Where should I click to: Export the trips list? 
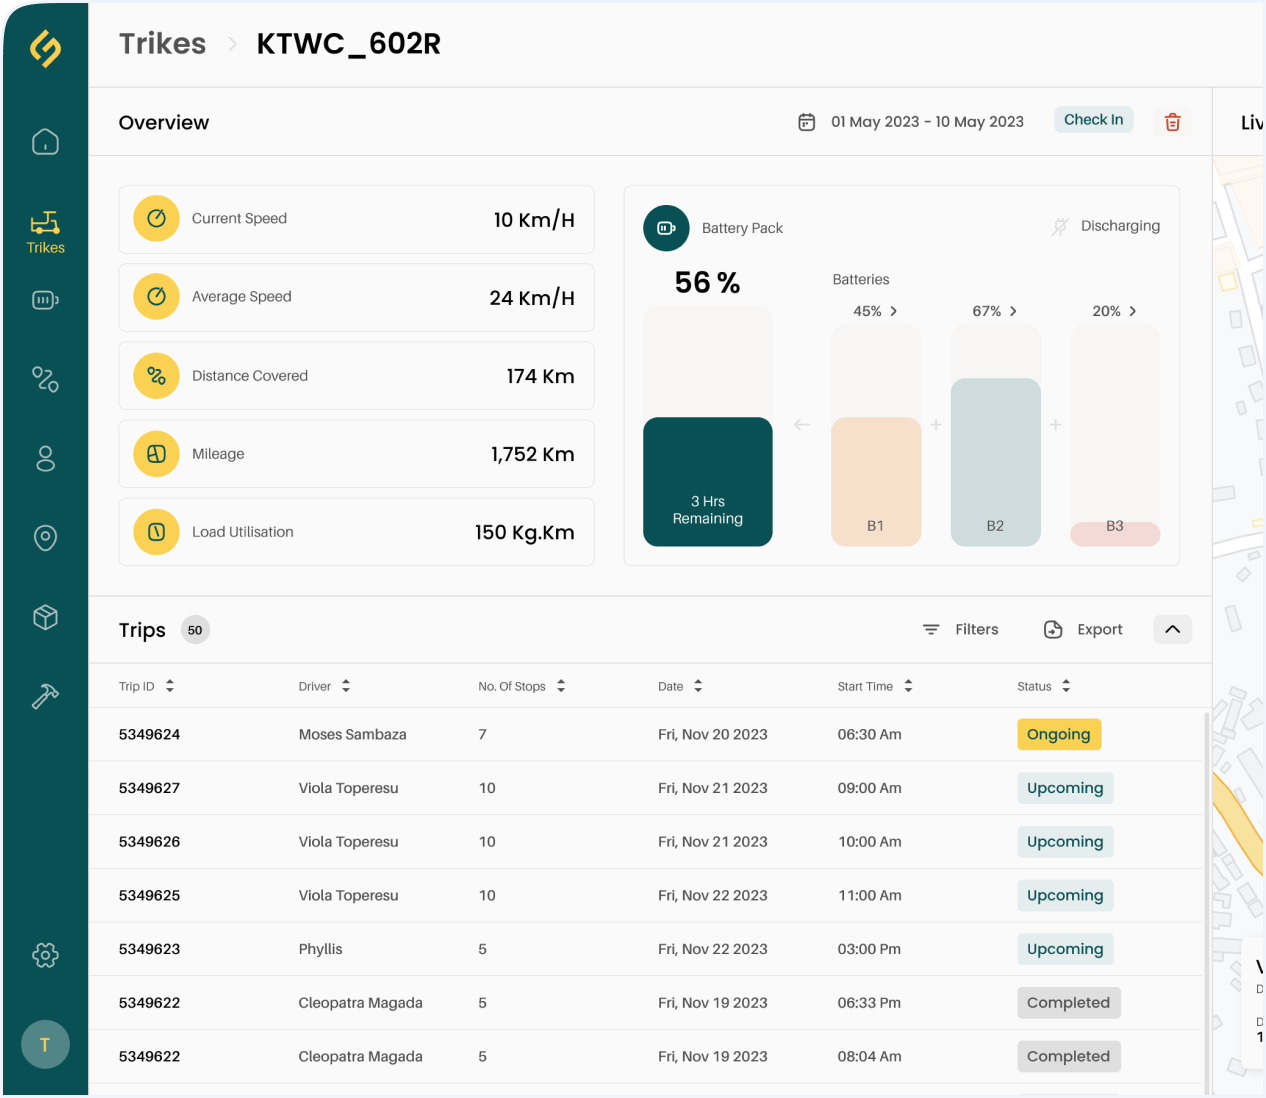1083,629
